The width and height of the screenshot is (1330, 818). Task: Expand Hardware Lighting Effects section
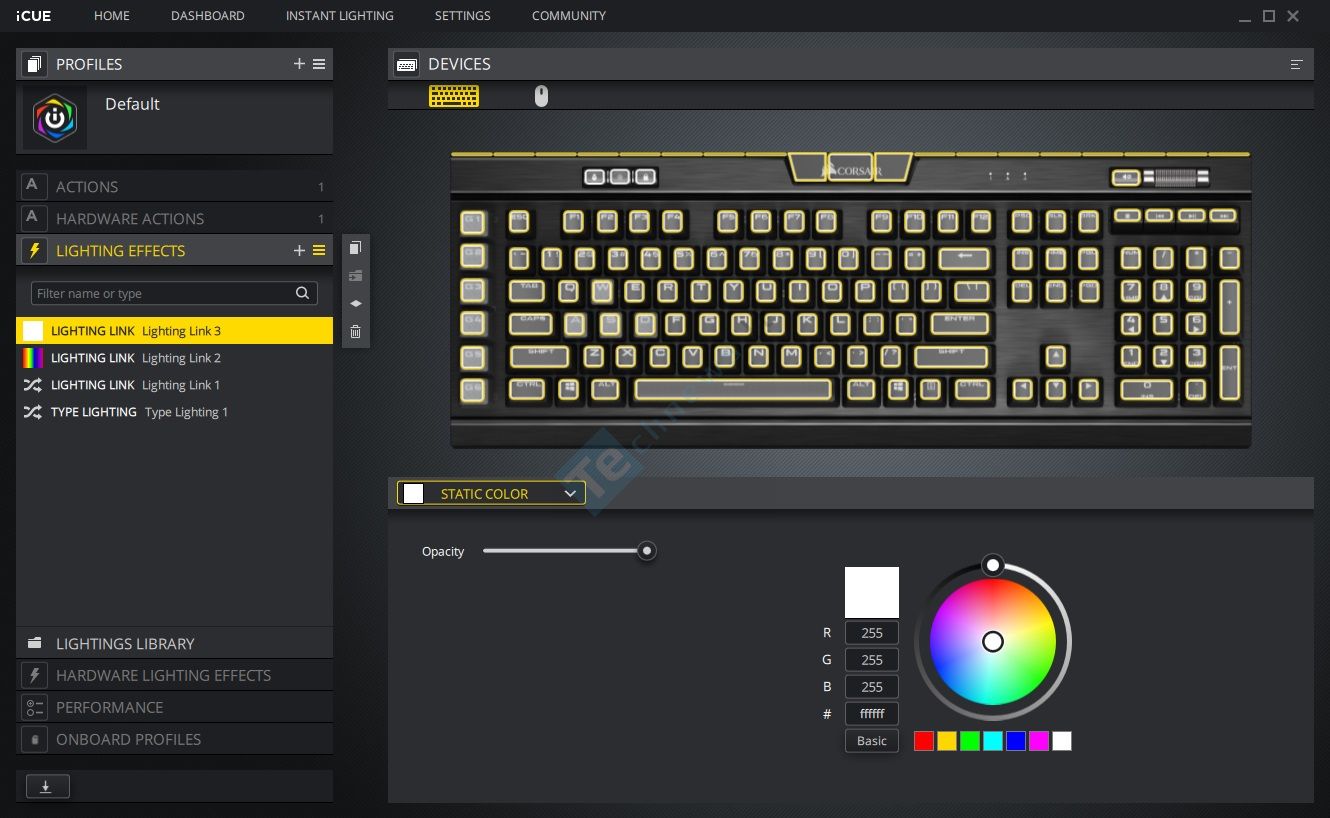(174, 675)
